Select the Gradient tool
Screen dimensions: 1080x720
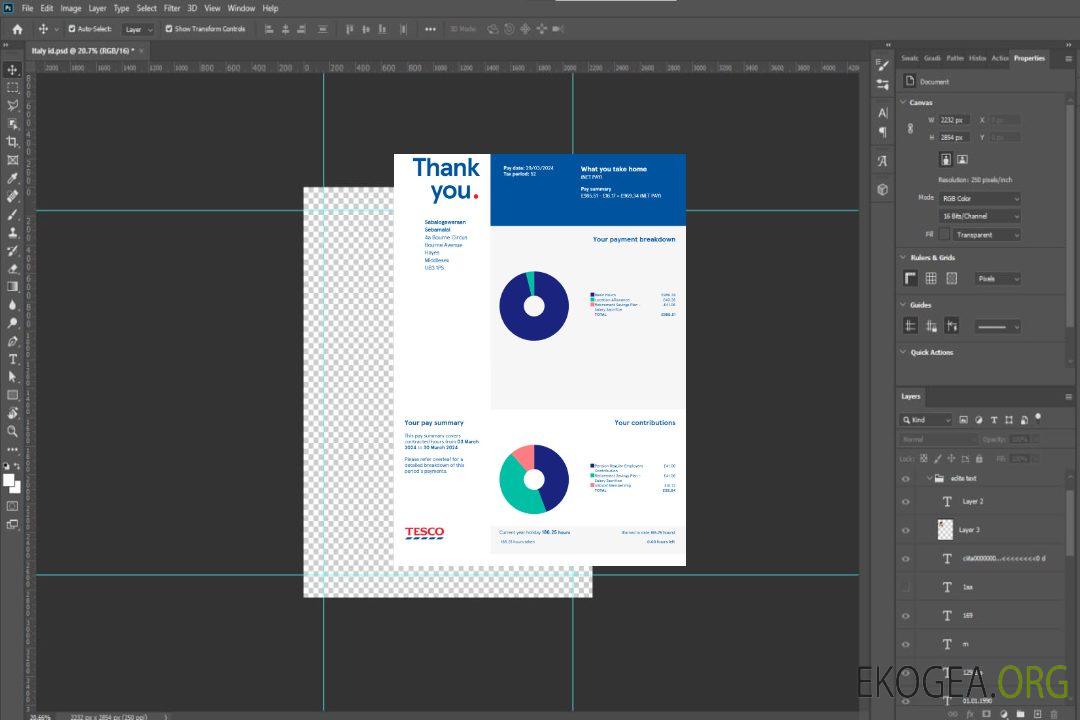click(12, 286)
